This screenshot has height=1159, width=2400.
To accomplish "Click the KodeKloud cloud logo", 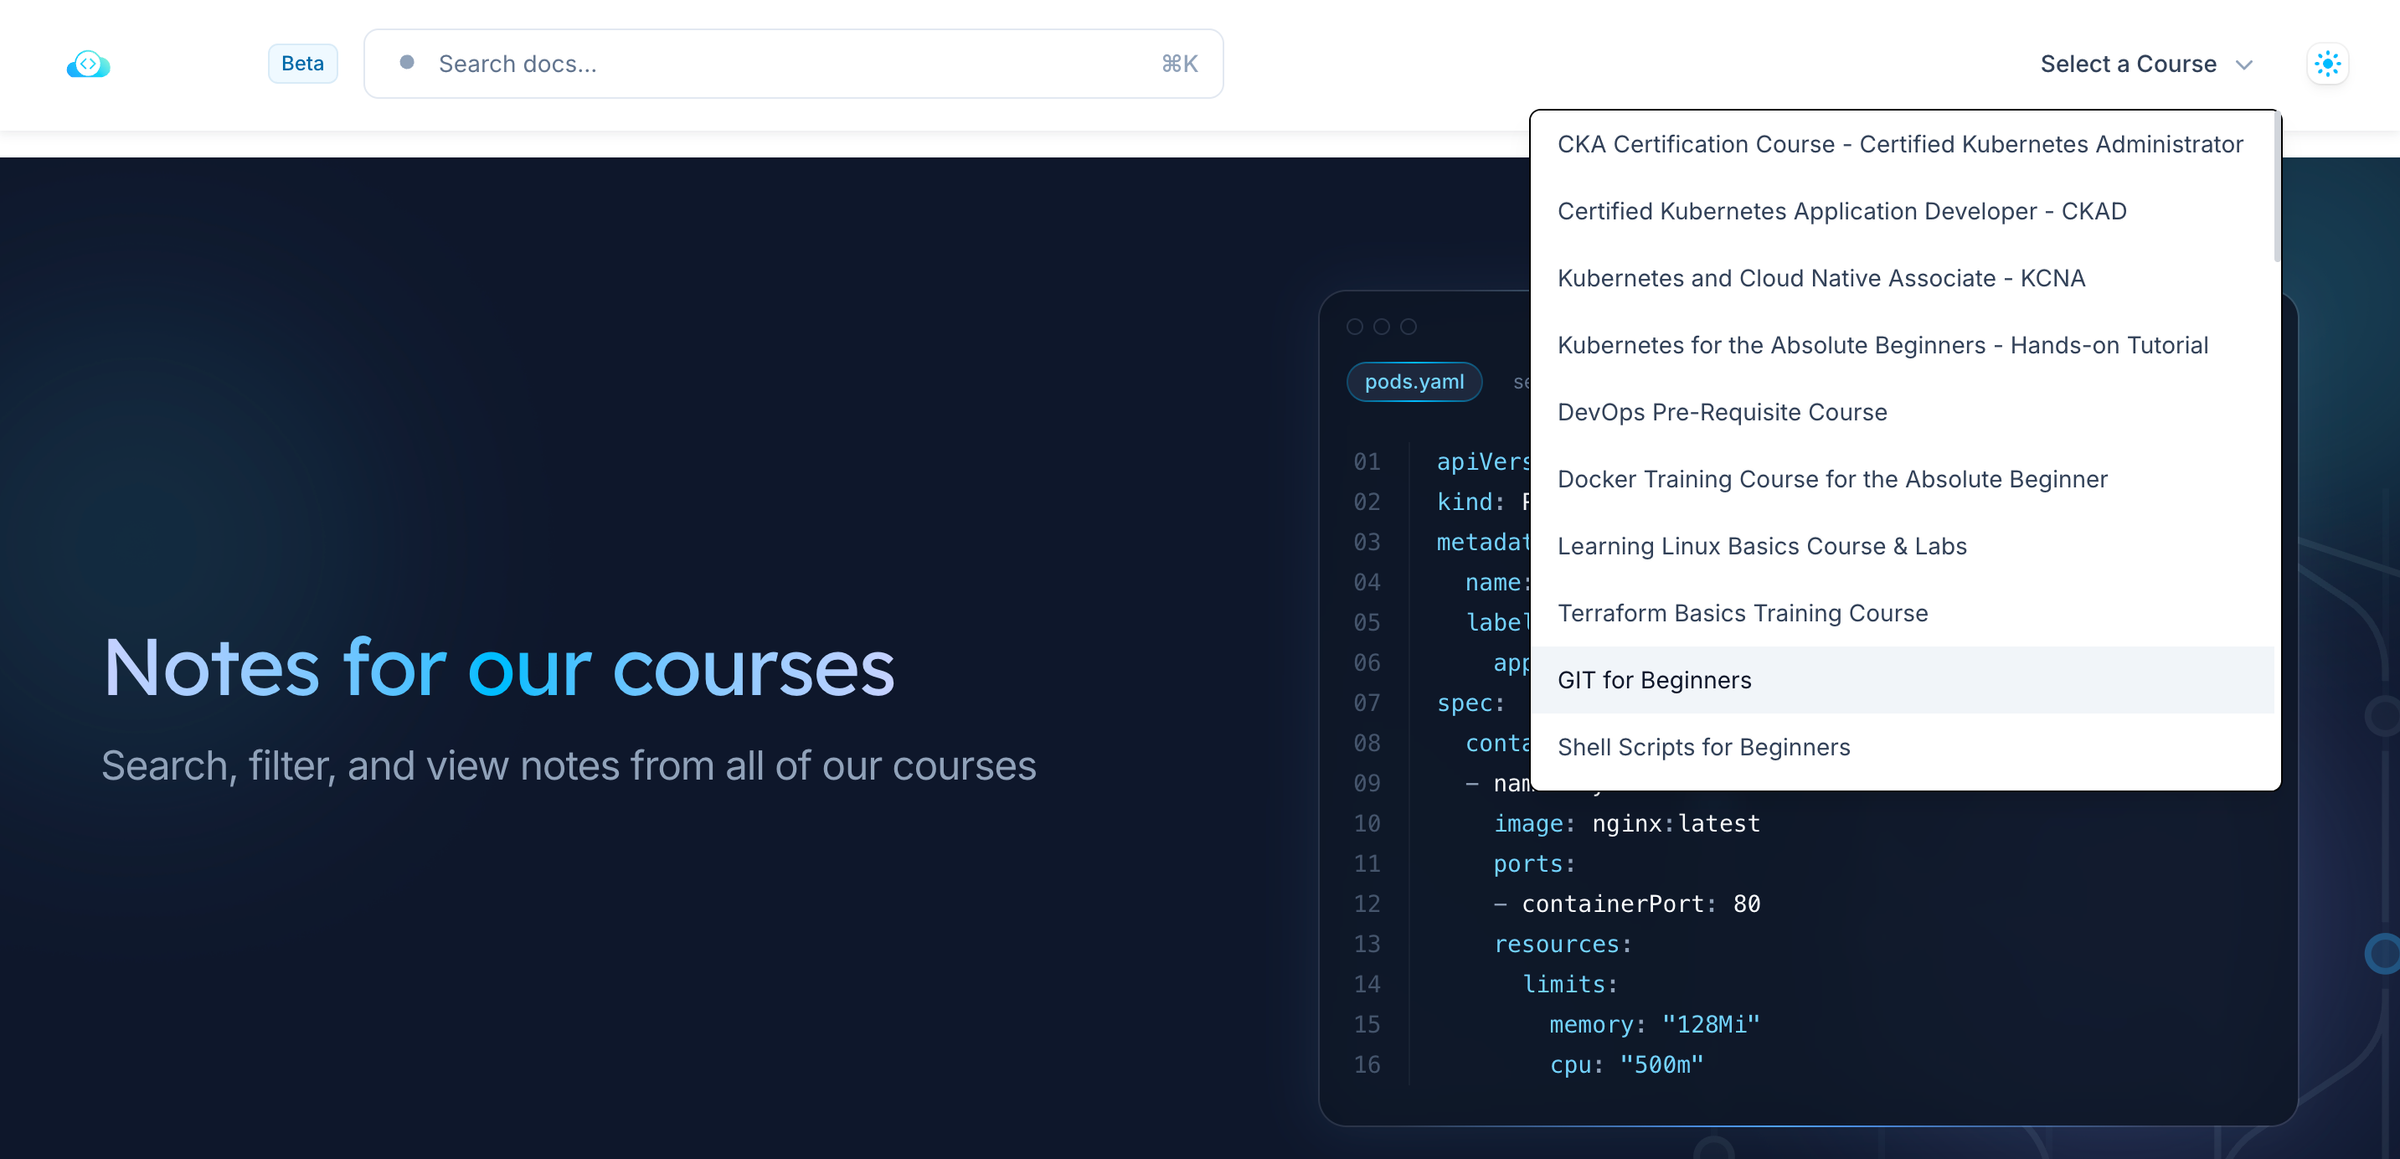I will 88,63.
